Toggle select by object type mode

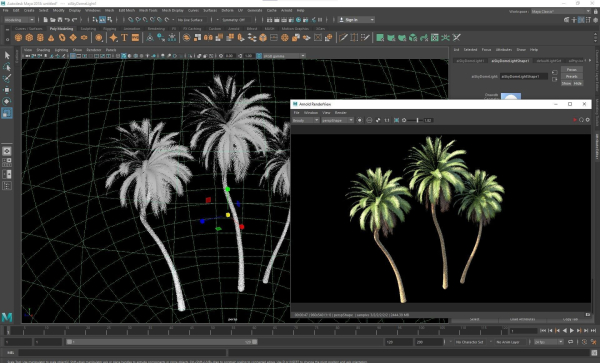point(103,20)
